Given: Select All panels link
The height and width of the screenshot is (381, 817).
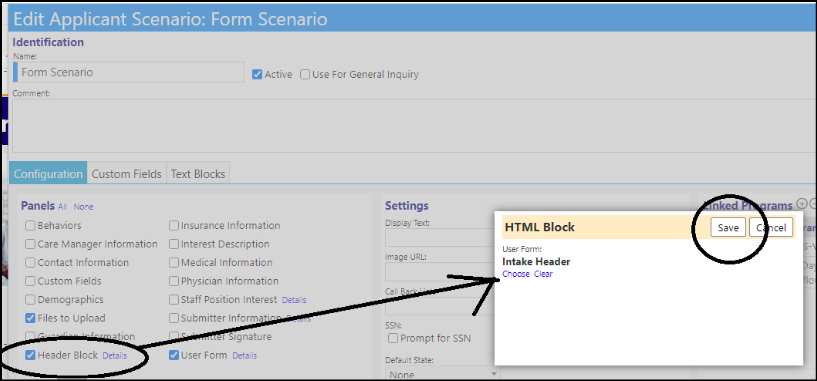Looking at the screenshot, I should 63,207.
